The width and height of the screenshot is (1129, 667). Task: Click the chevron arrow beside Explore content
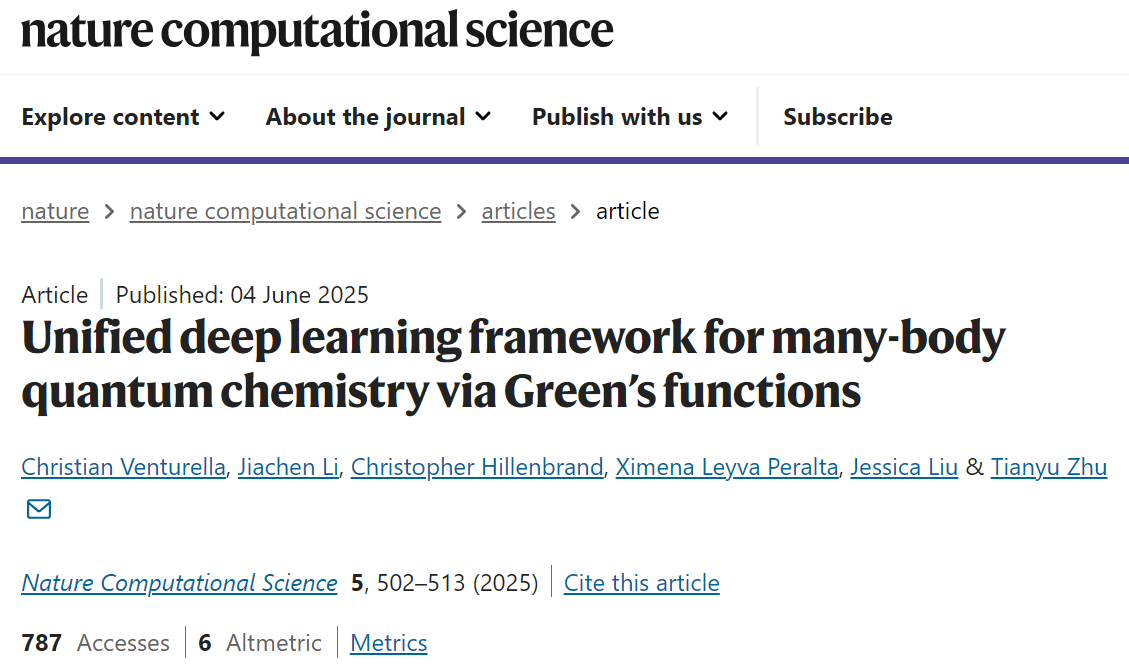(x=217, y=117)
